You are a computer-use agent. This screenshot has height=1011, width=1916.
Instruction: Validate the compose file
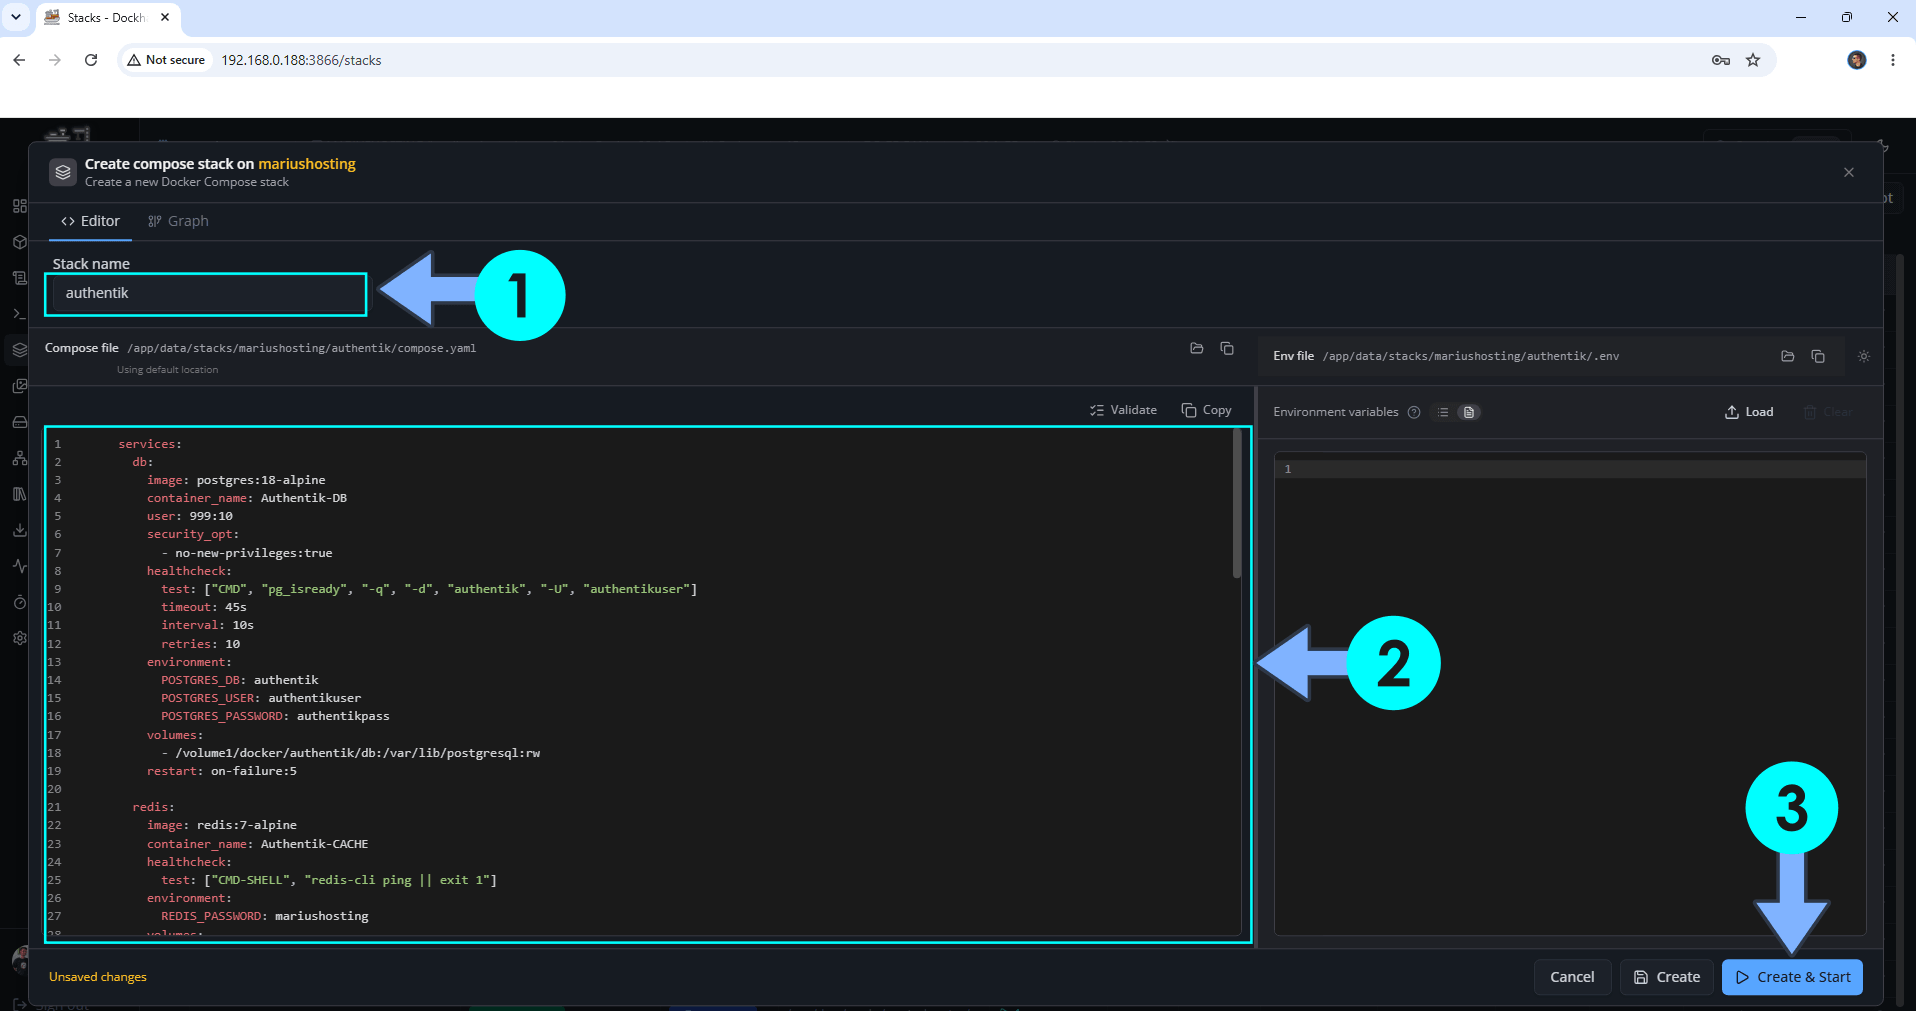[x=1123, y=410]
